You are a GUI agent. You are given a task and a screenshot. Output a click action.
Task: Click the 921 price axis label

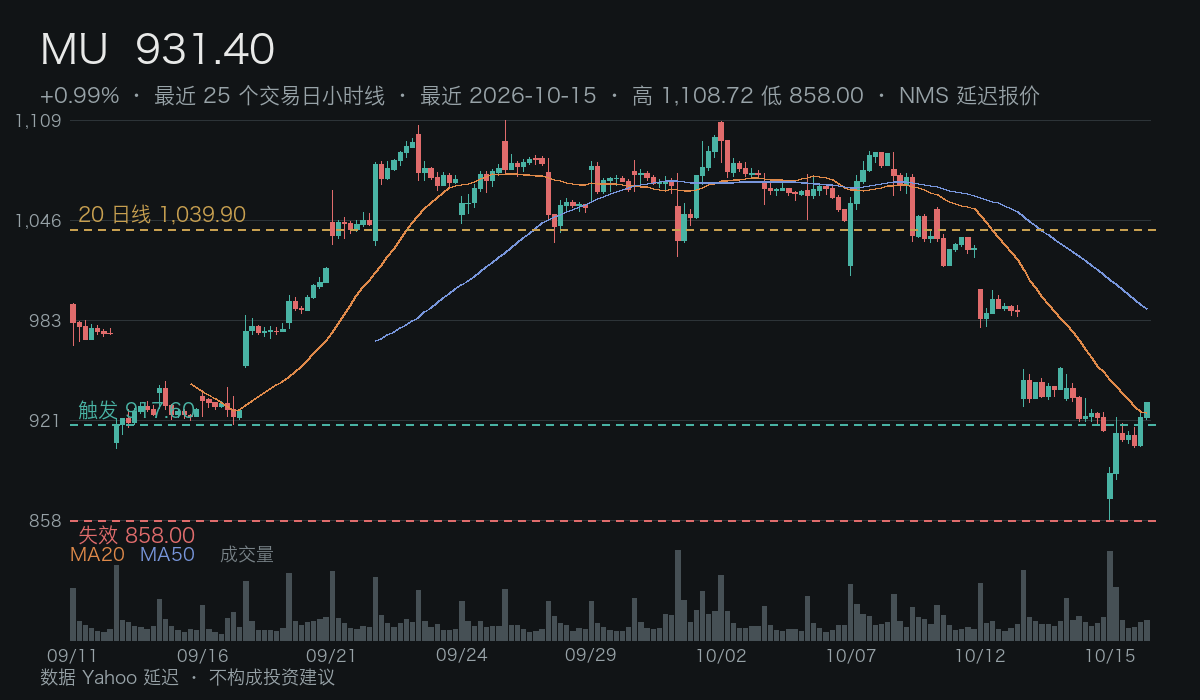[x=46, y=421]
